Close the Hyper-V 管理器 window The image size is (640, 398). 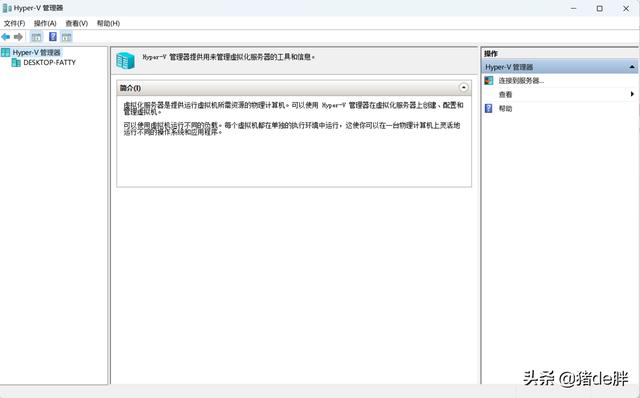(626, 8)
